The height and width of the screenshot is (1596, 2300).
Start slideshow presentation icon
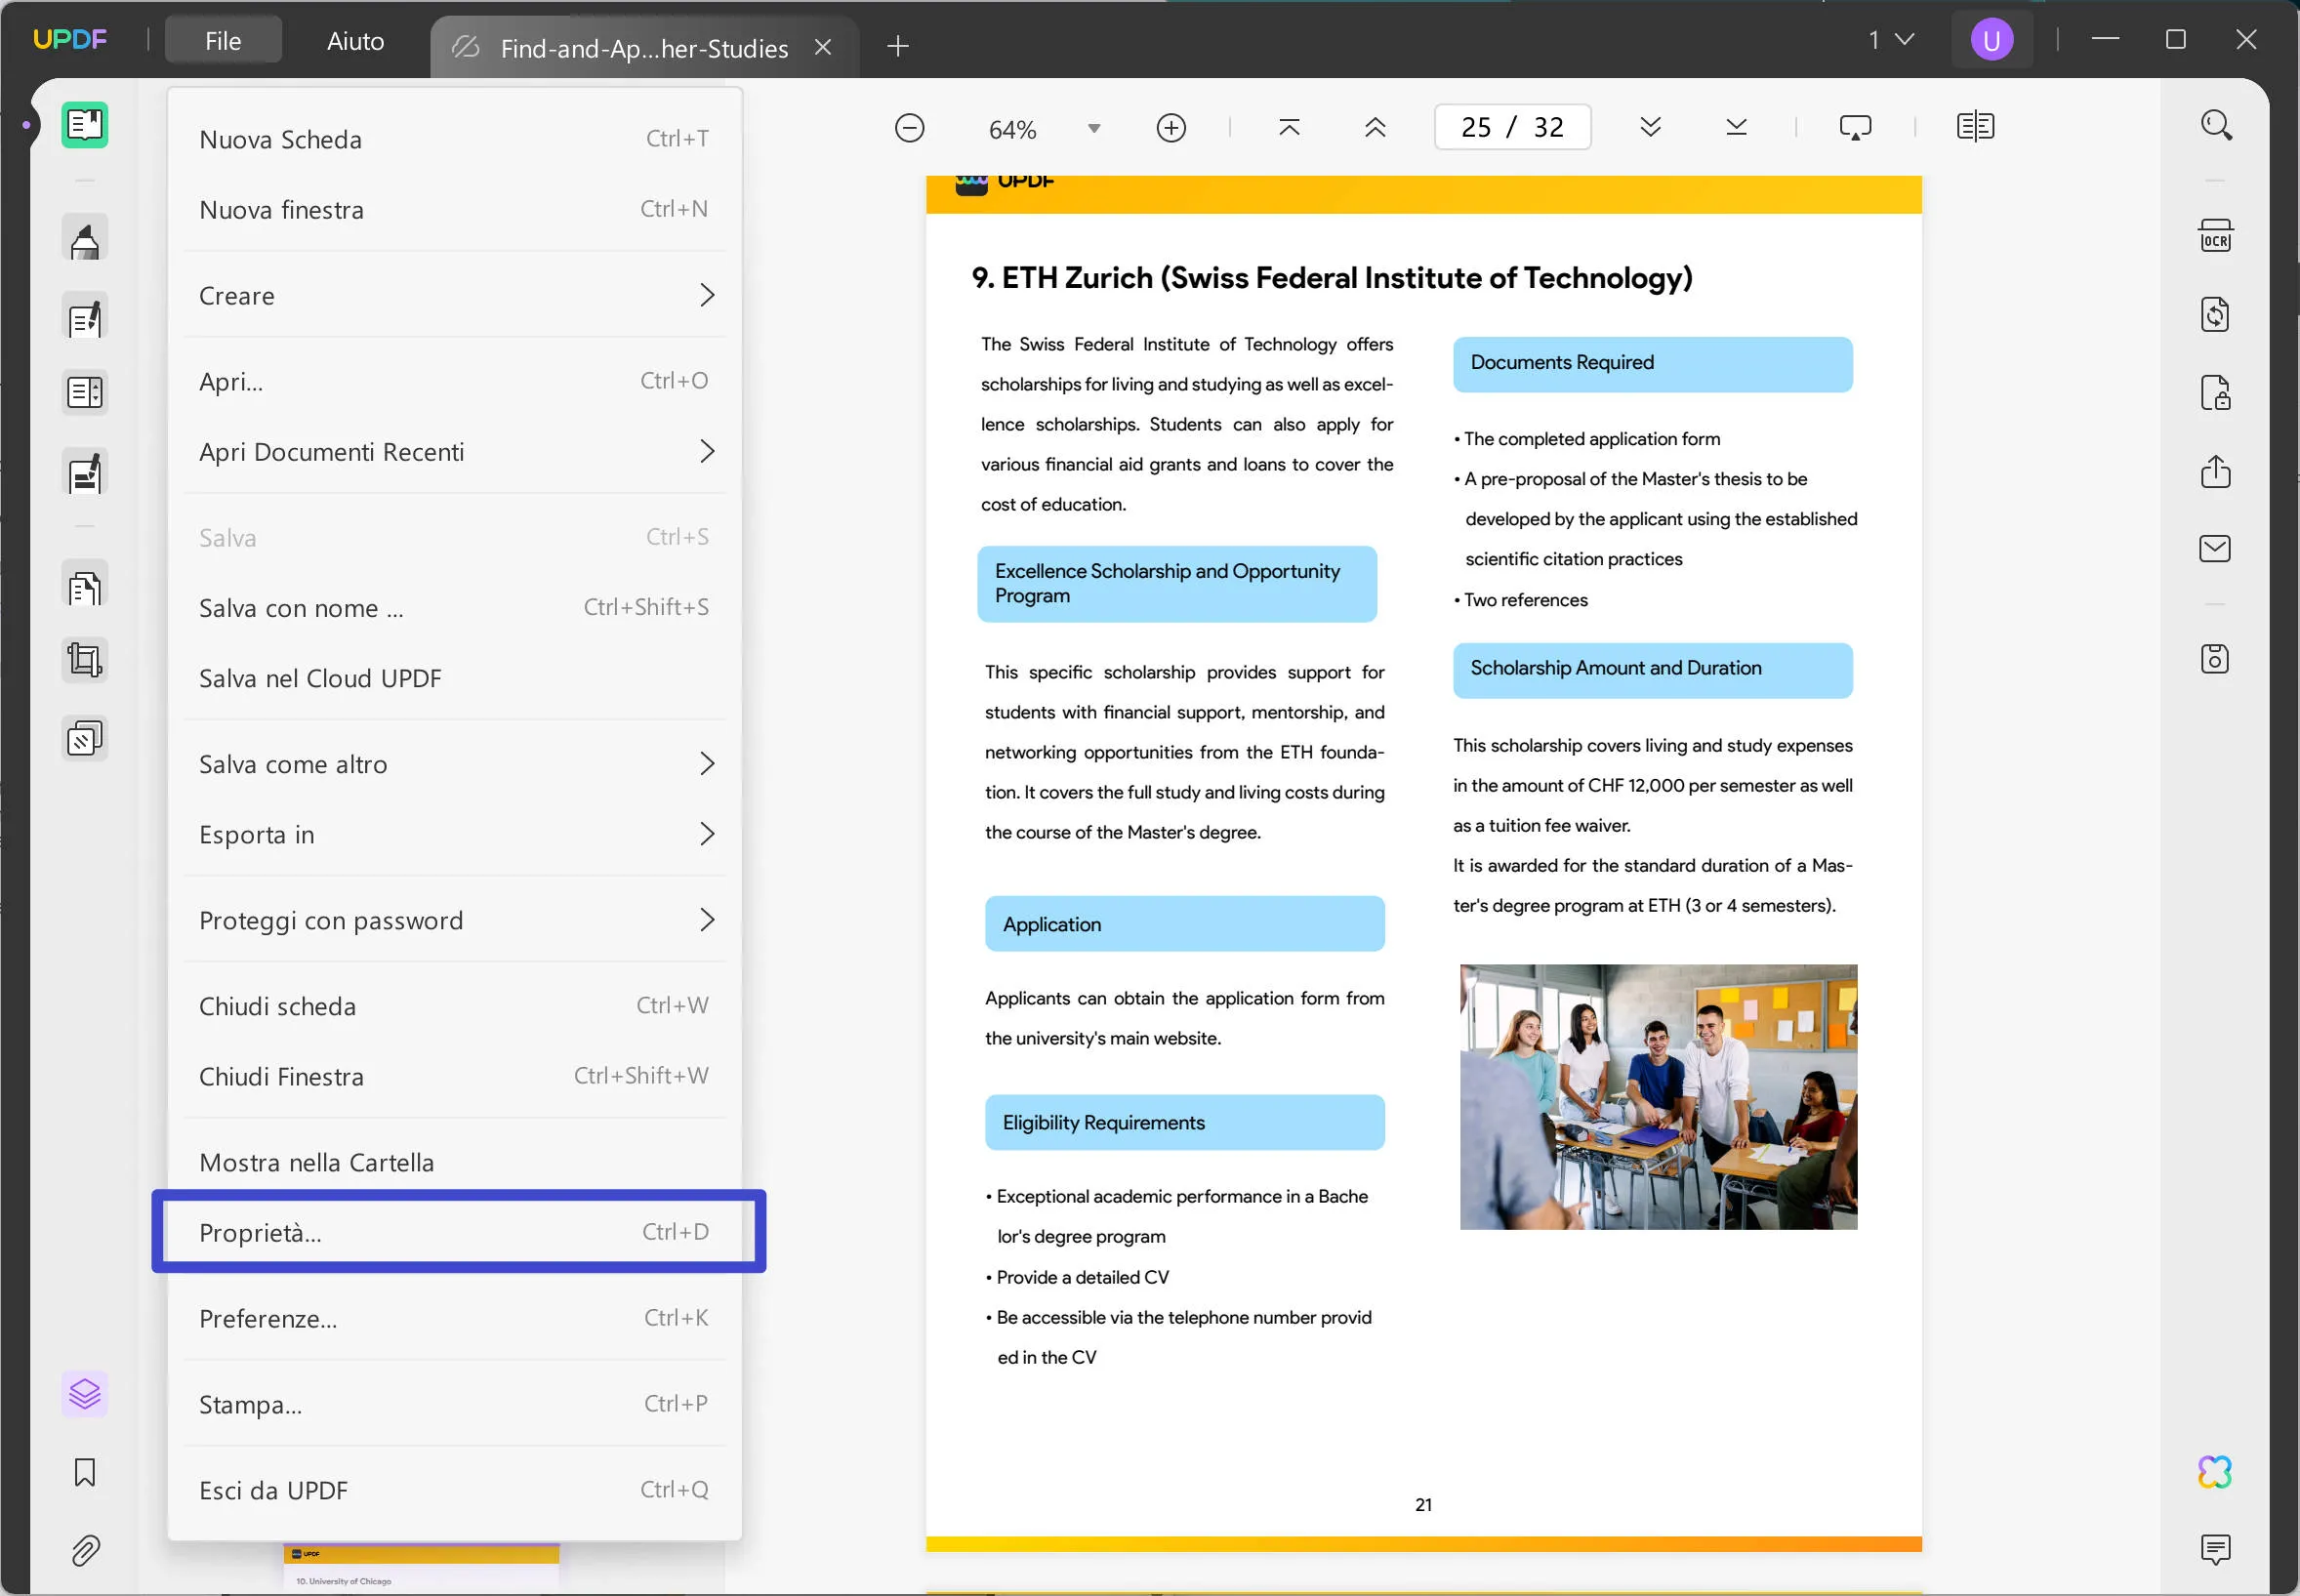coord(1855,127)
